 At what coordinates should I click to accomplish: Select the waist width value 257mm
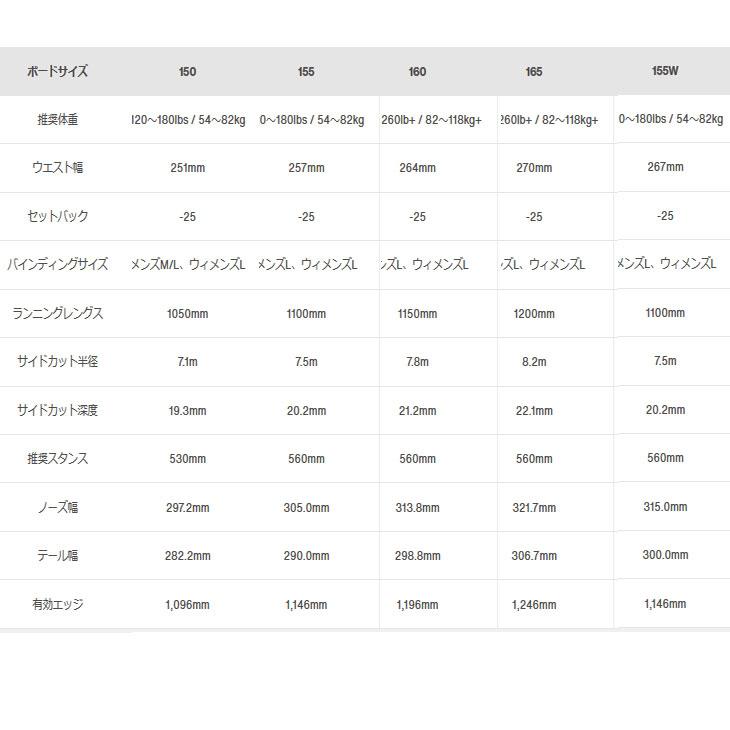tap(306, 168)
